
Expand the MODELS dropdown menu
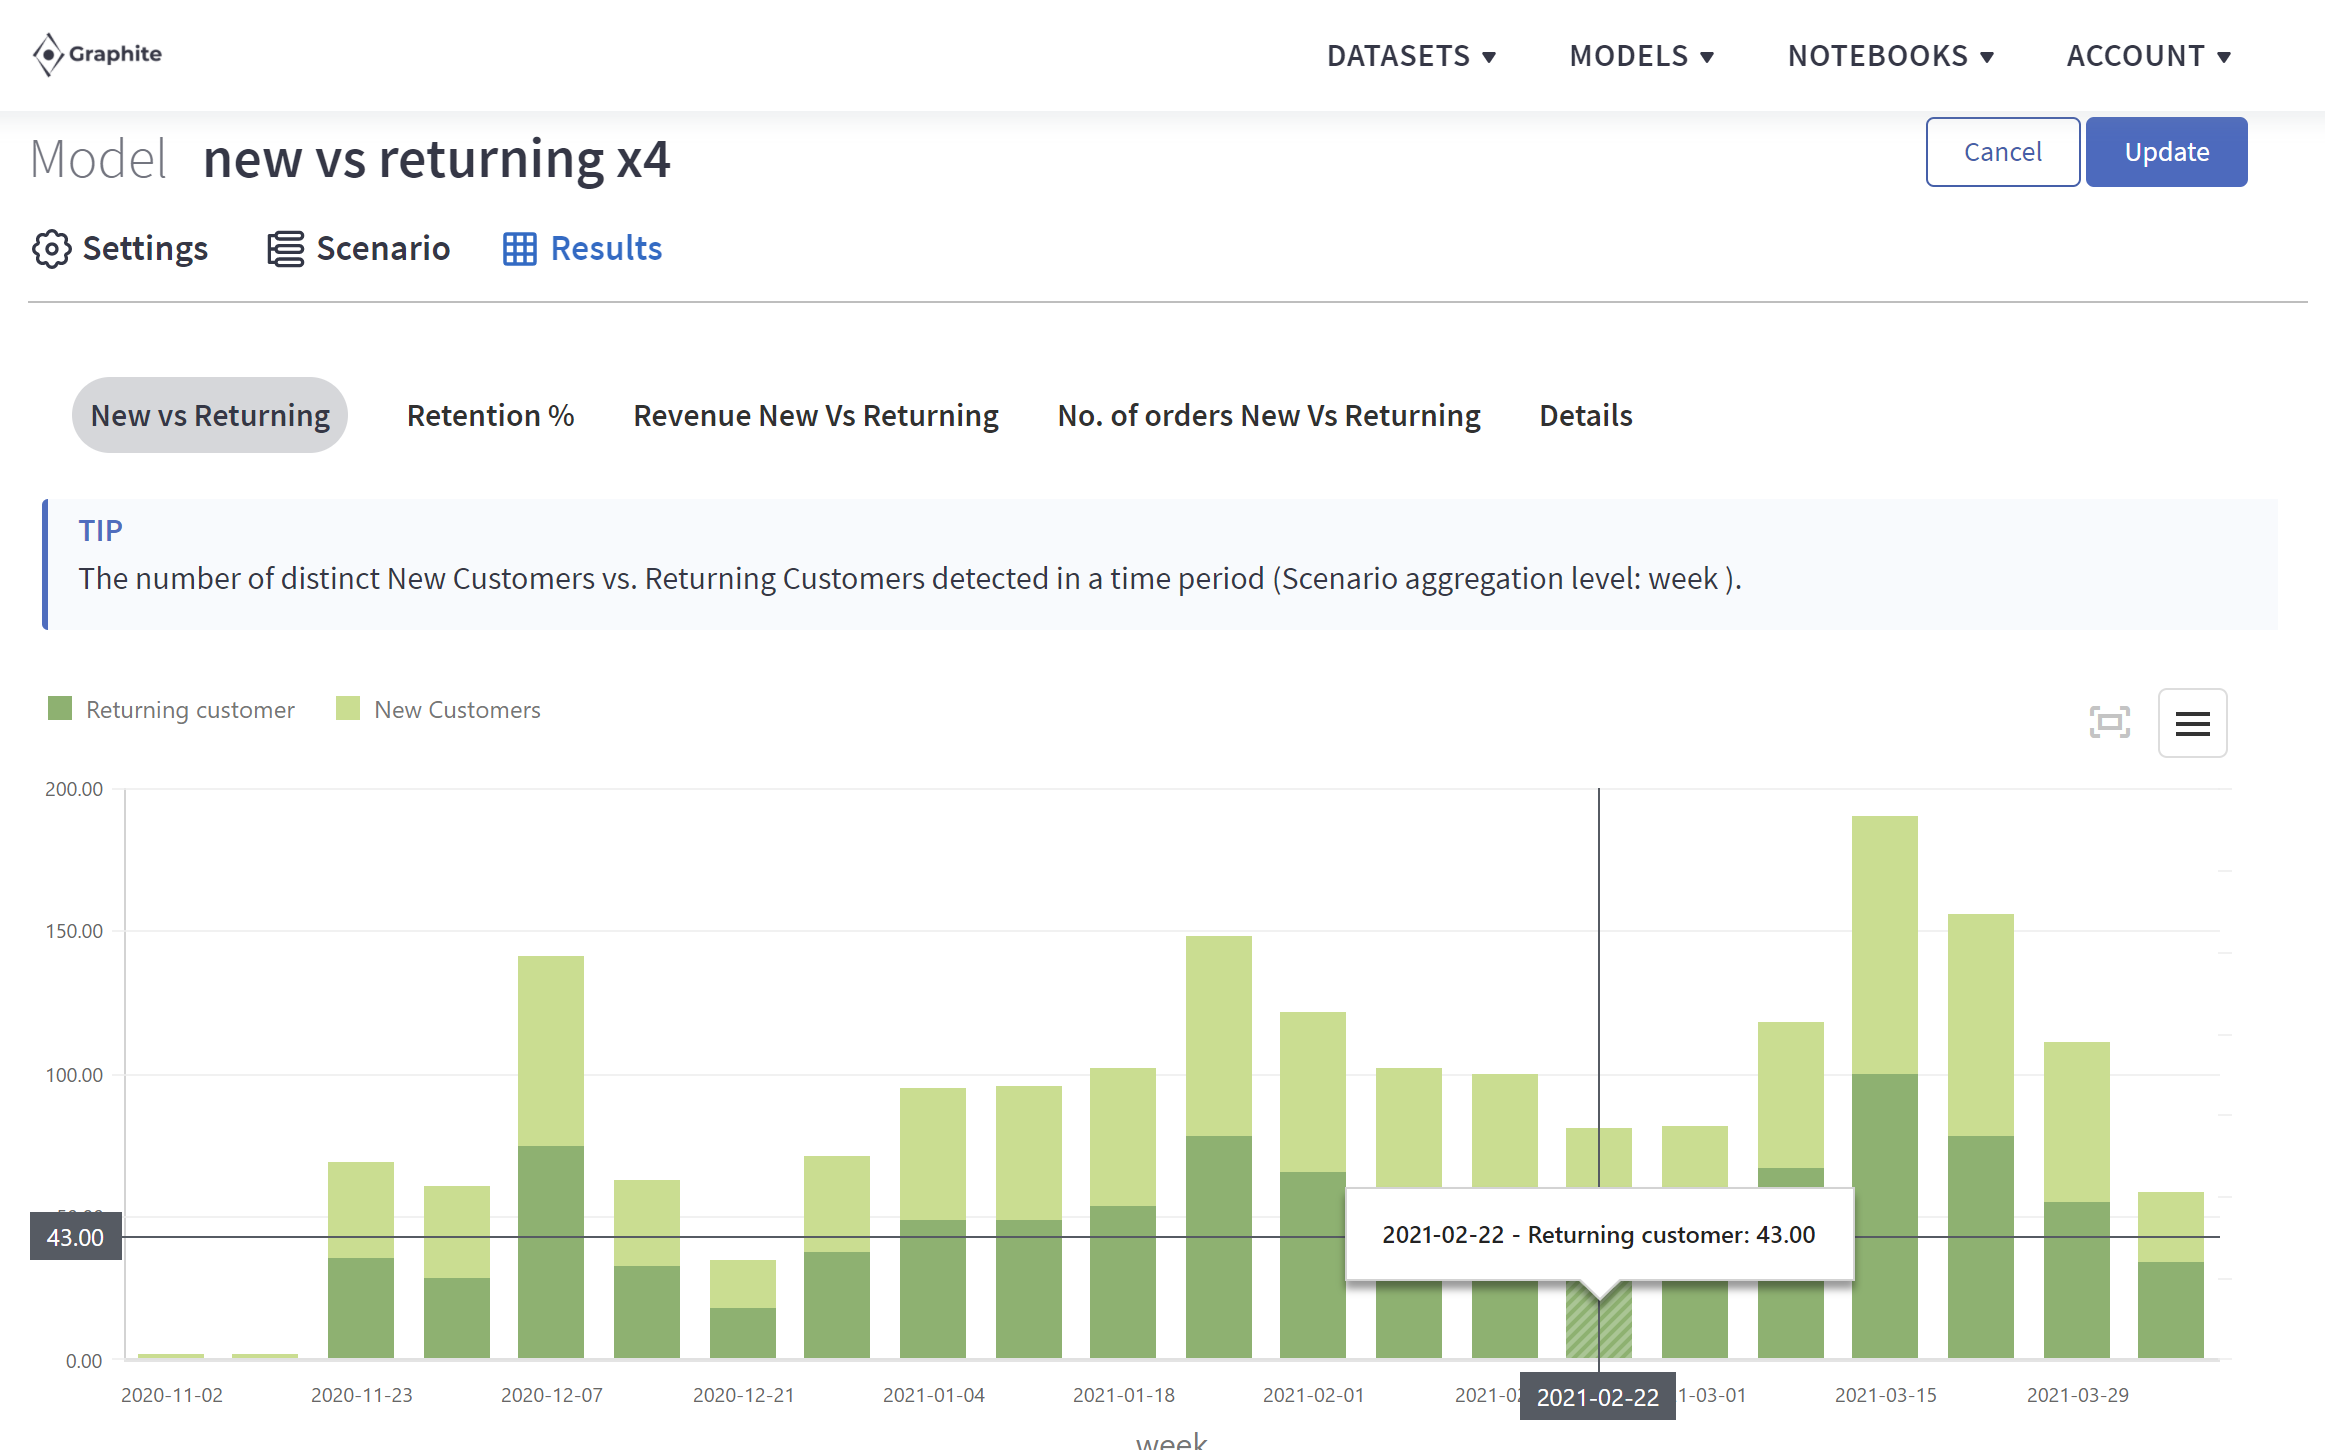1641,56
